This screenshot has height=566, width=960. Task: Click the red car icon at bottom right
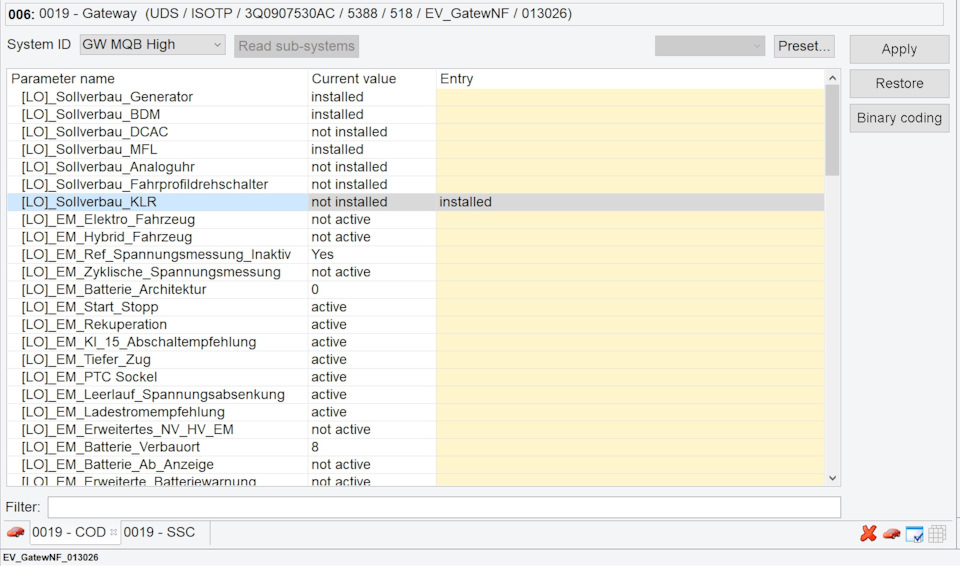(x=891, y=534)
